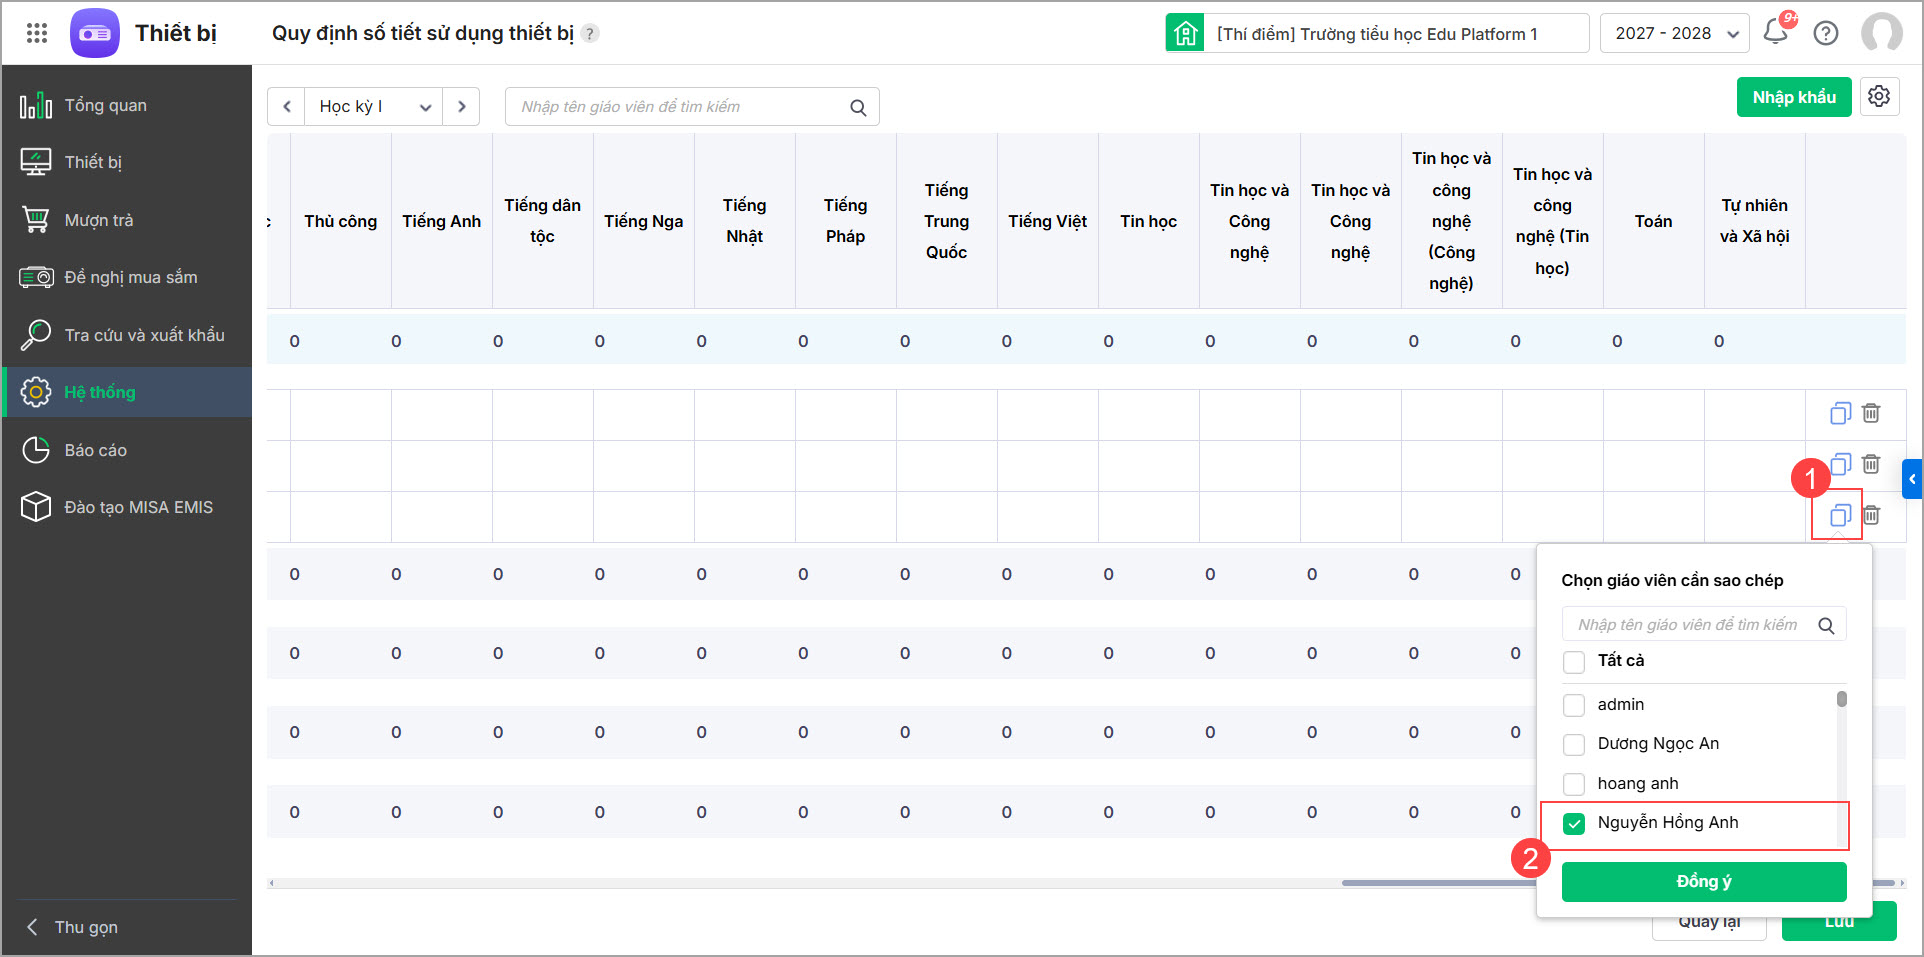Open the 'Học kỳ I' semester dropdown
1924x957 pixels.
[x=373, y=107]
